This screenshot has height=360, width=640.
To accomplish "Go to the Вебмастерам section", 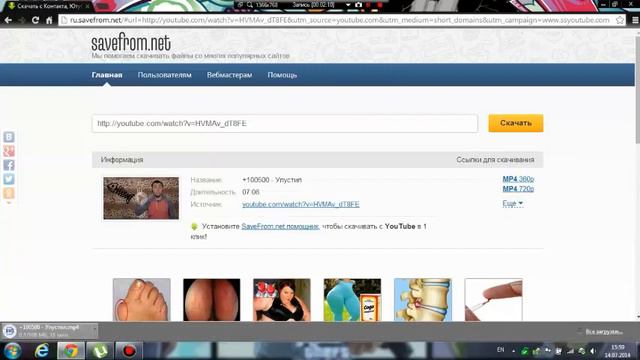I will pos(229,75).
